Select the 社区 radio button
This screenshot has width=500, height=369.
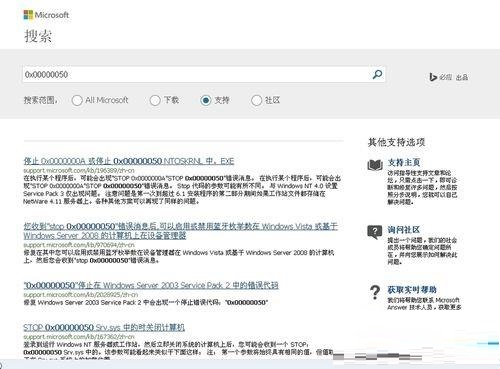[256, 100]
